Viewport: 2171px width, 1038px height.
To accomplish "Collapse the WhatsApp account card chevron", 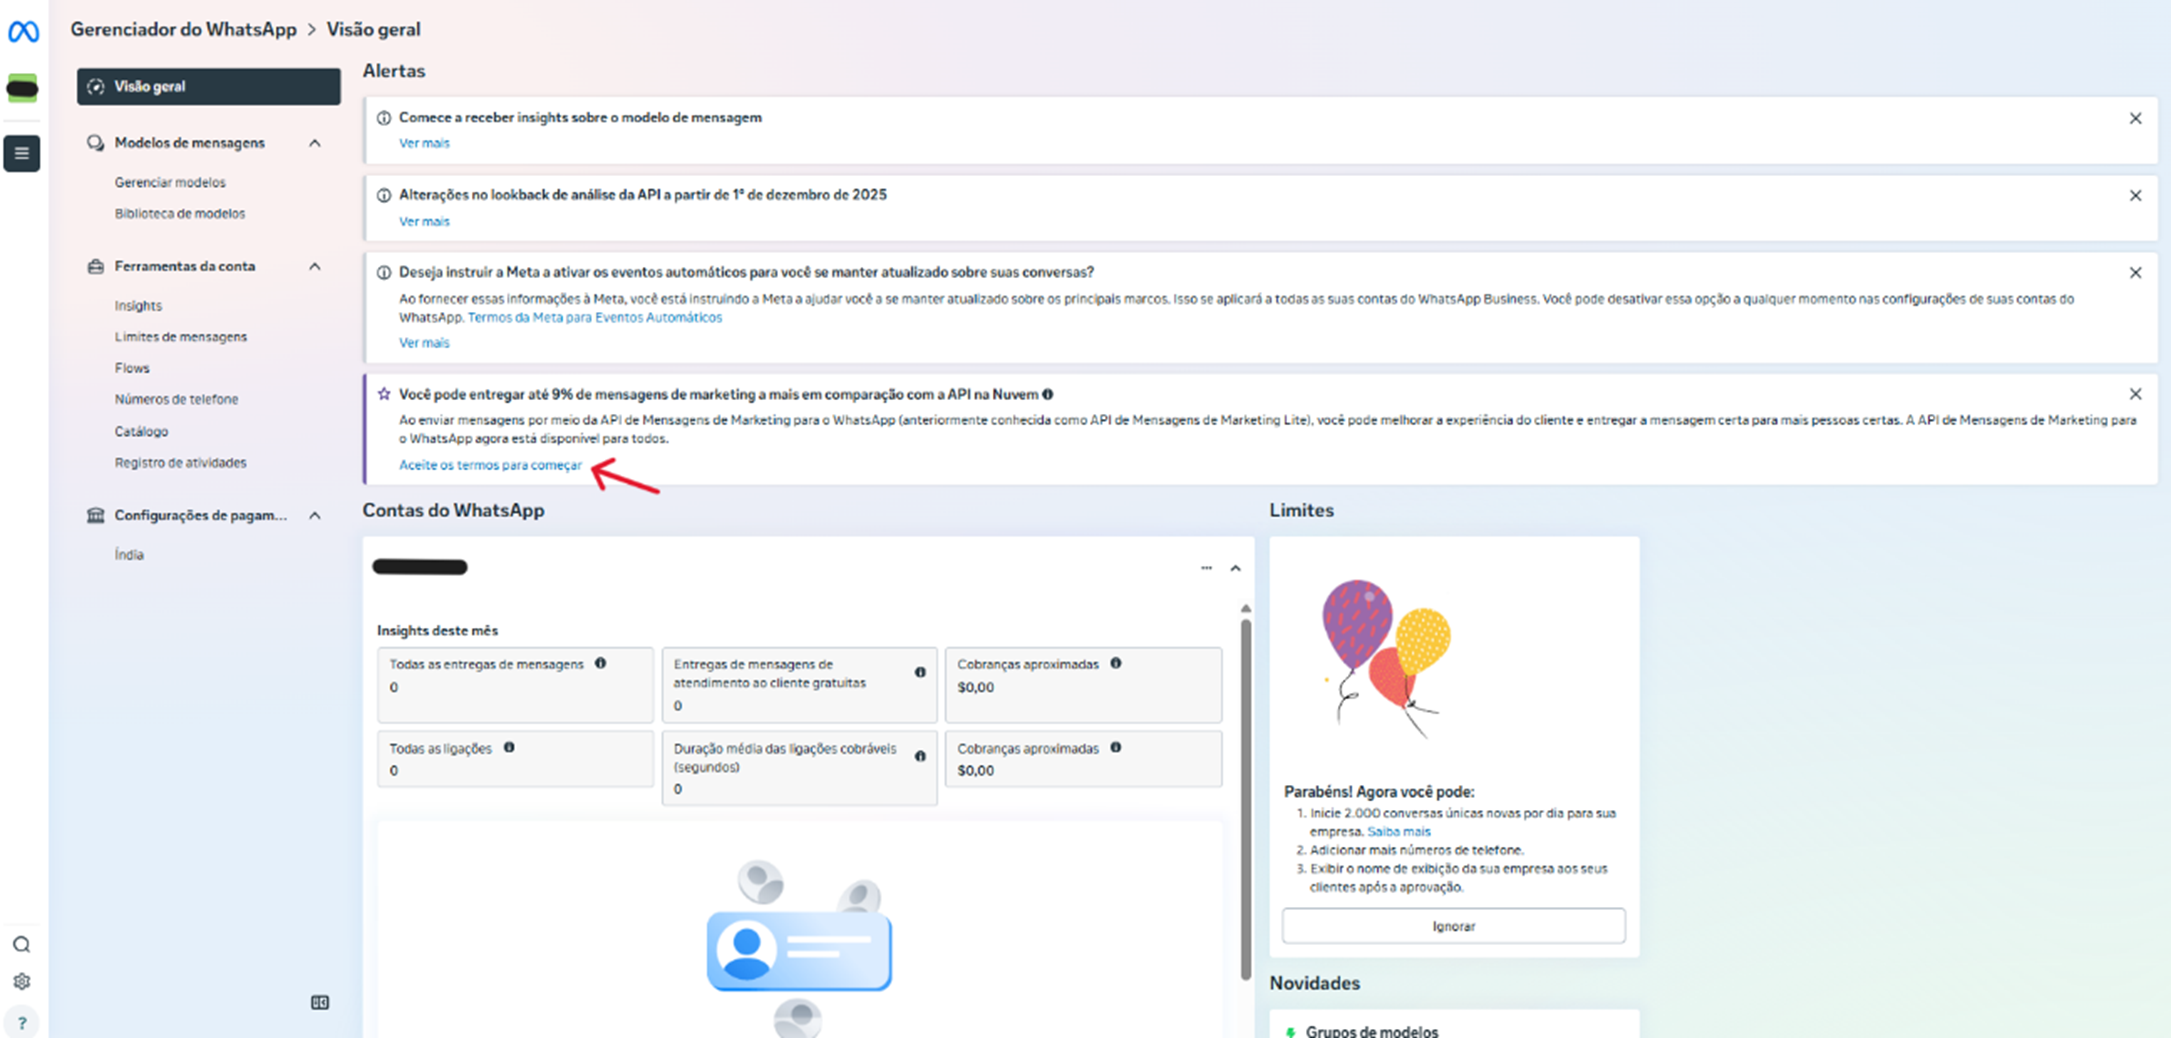I will pos(1235,568).
